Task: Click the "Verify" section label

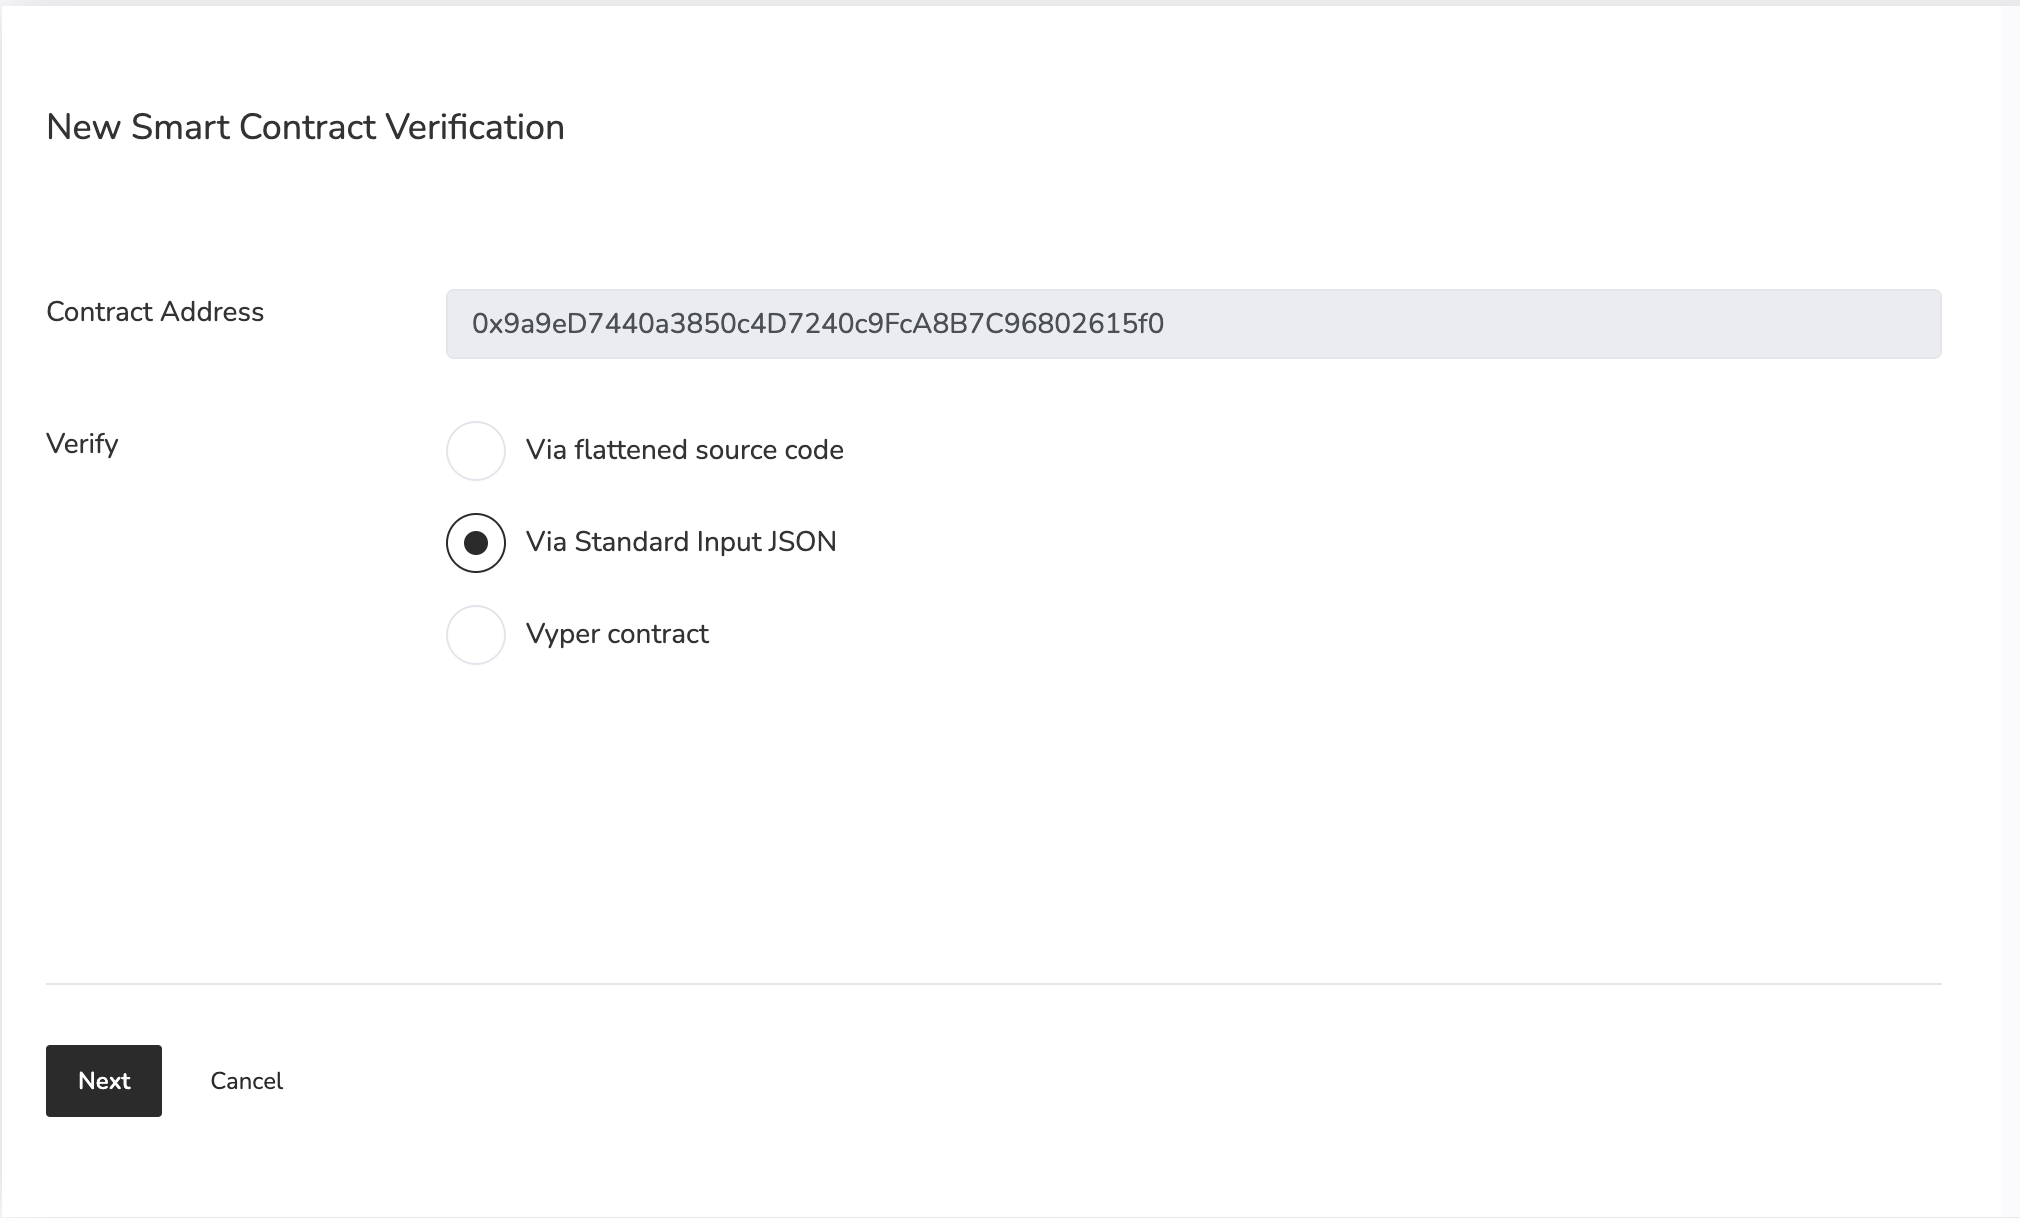Action: [x=82, y=444]
